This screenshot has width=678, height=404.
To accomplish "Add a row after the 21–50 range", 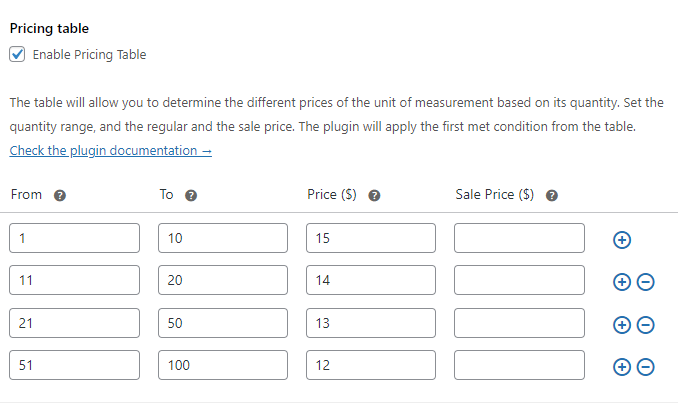I will pos(621,325).
